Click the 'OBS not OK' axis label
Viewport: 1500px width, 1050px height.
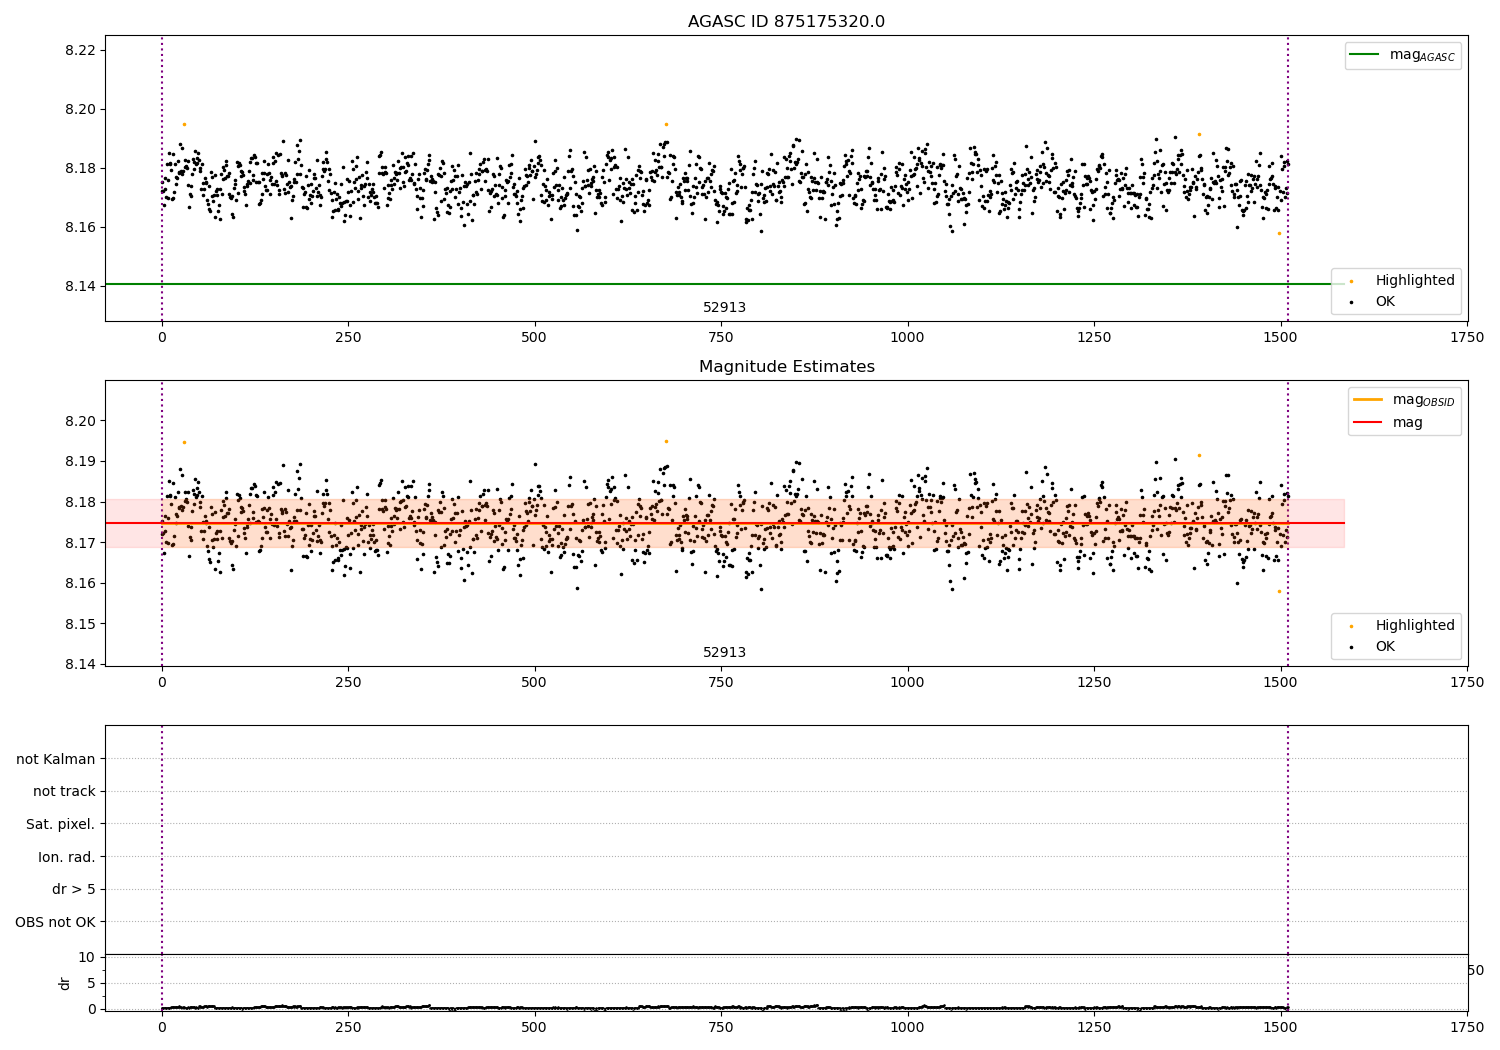(56, 922)
